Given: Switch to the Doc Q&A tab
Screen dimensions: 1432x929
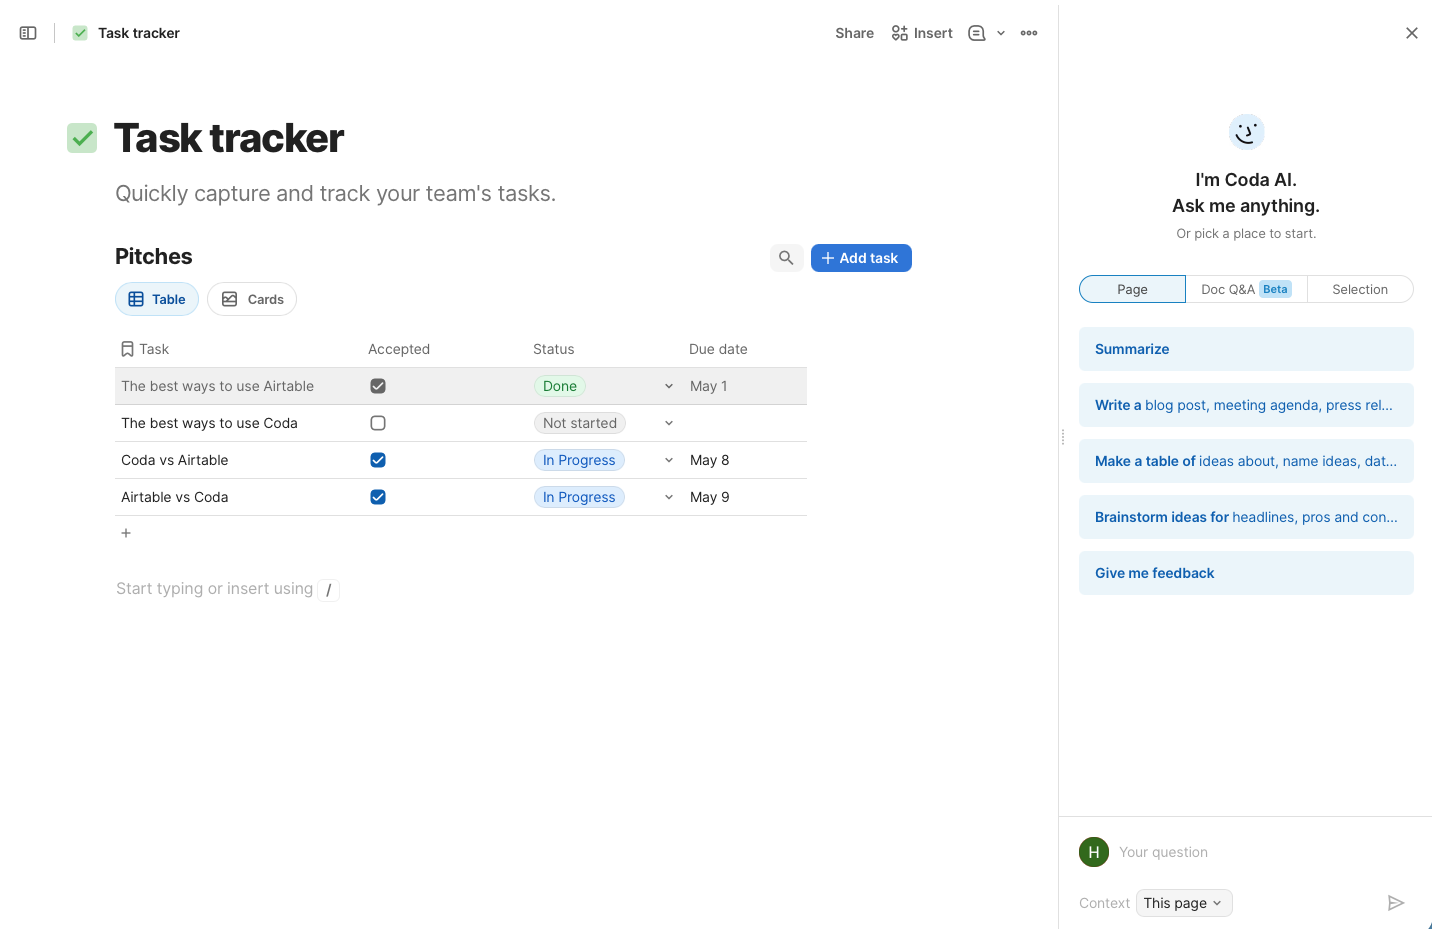Looking at the screenshot, I should (x=1240, y=289).
